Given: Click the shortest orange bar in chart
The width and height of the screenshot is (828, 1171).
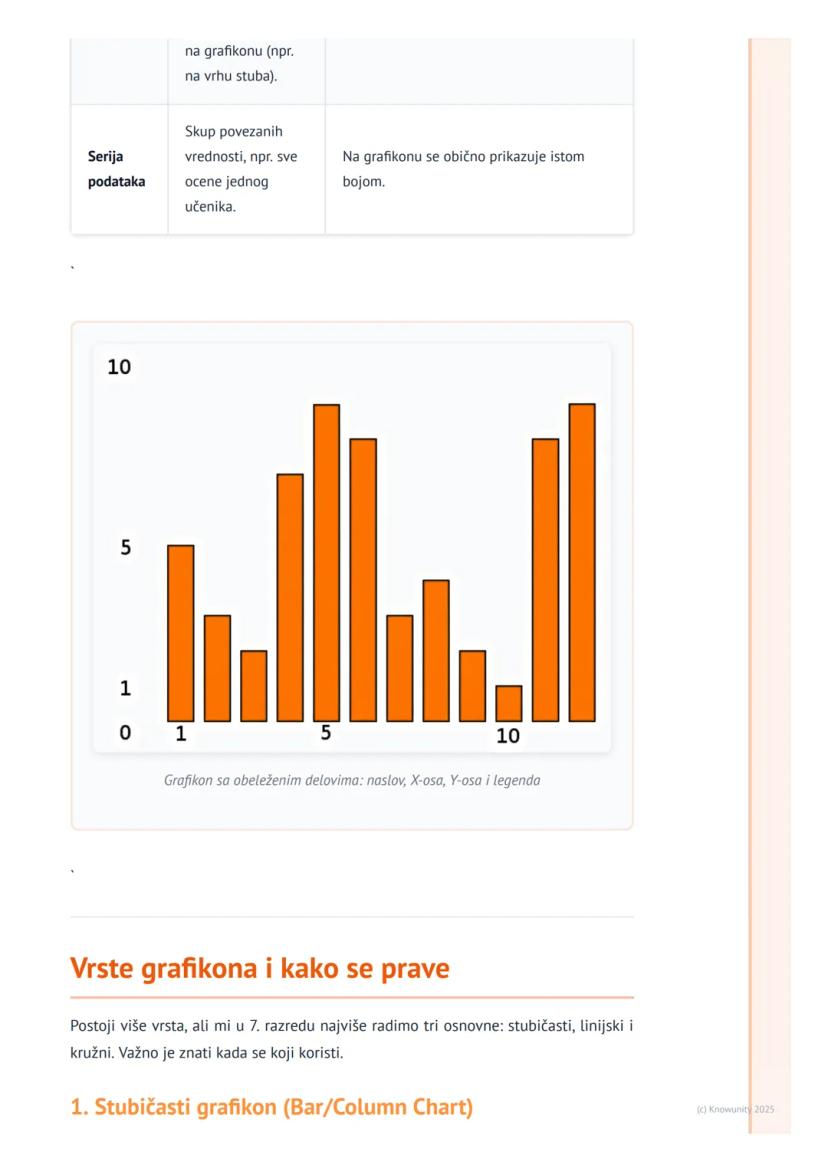Looking at the screenshot, I should [509, 703].
